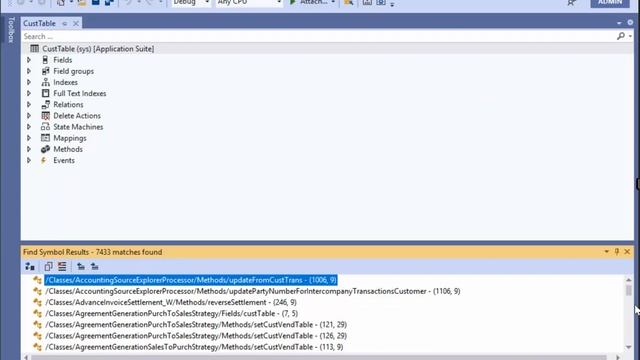Click the pin icon on the CustTable tab
640x360 pixels.
pyautogui.click(x=64, y=24)
